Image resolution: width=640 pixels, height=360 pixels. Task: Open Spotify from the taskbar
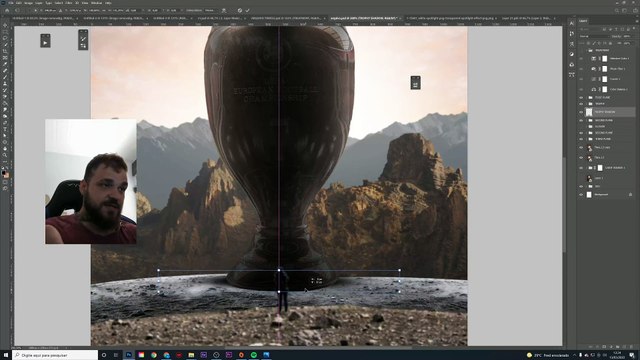point(254,355)
